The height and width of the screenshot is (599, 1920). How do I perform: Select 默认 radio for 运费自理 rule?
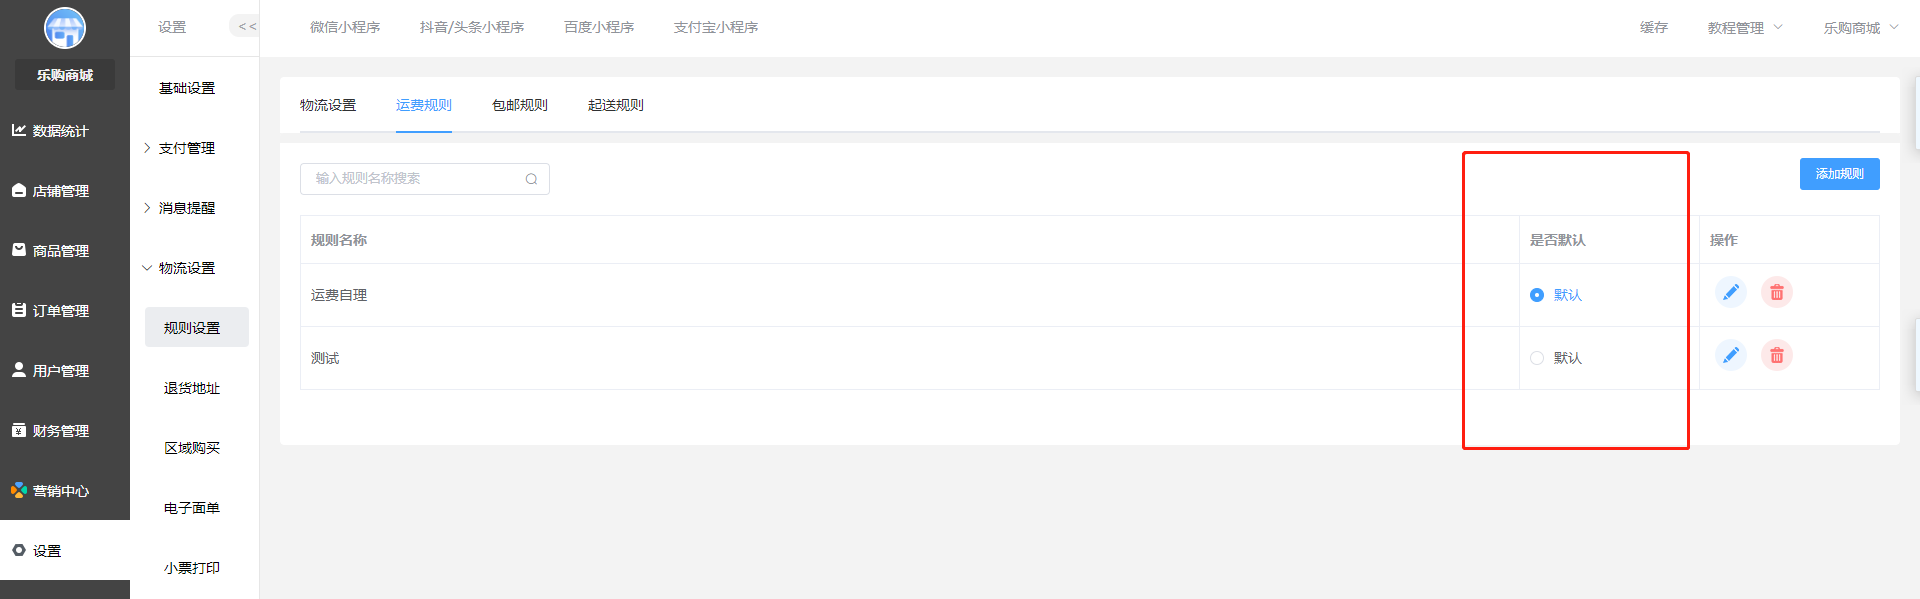click(1537, 295)
